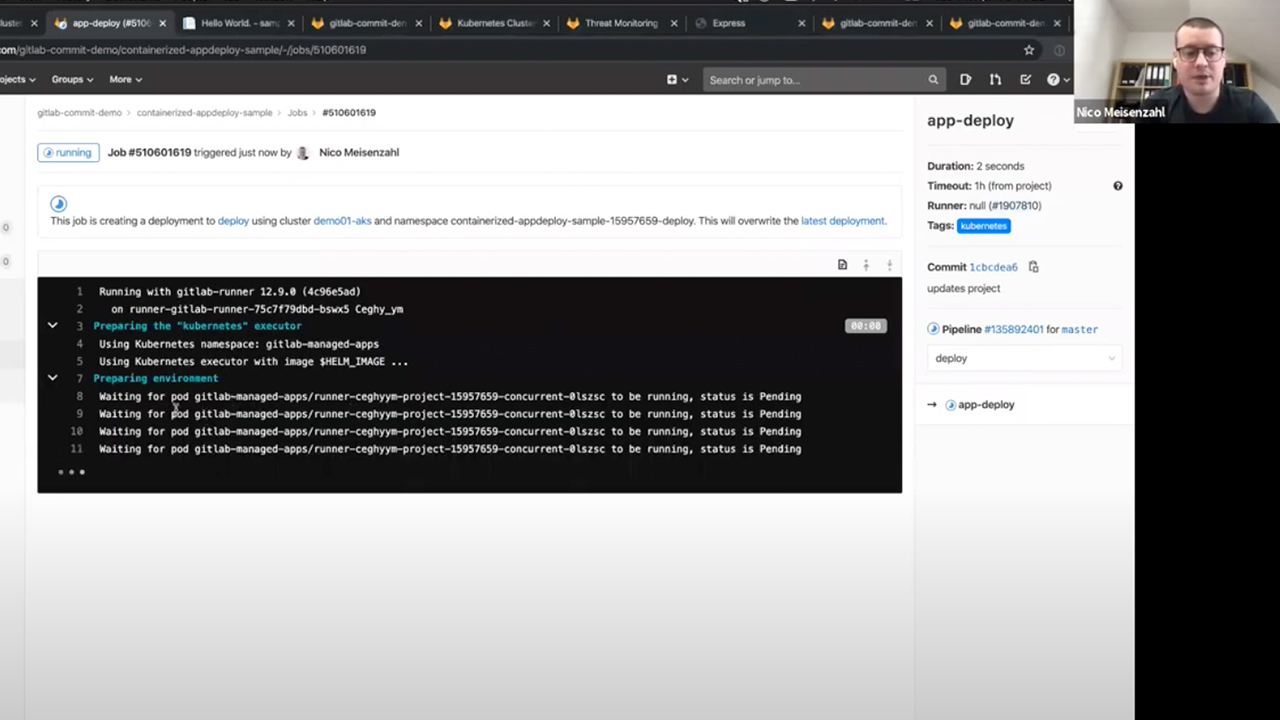Viewport: 1280px width, 720px height.
Task: Open the demo01-aks cluster link
Action: tap(342, 221)
